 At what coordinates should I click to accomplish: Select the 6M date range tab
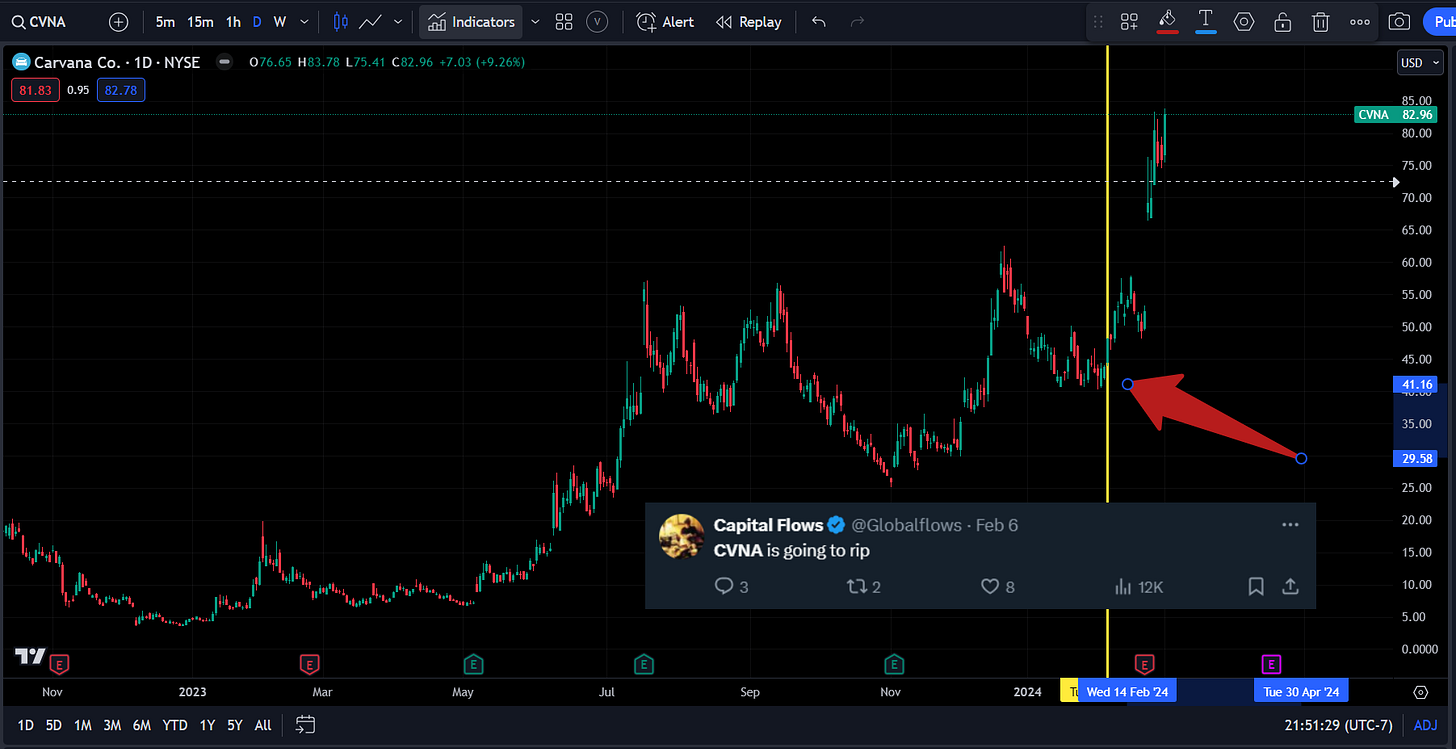click(x=142, y=725)
